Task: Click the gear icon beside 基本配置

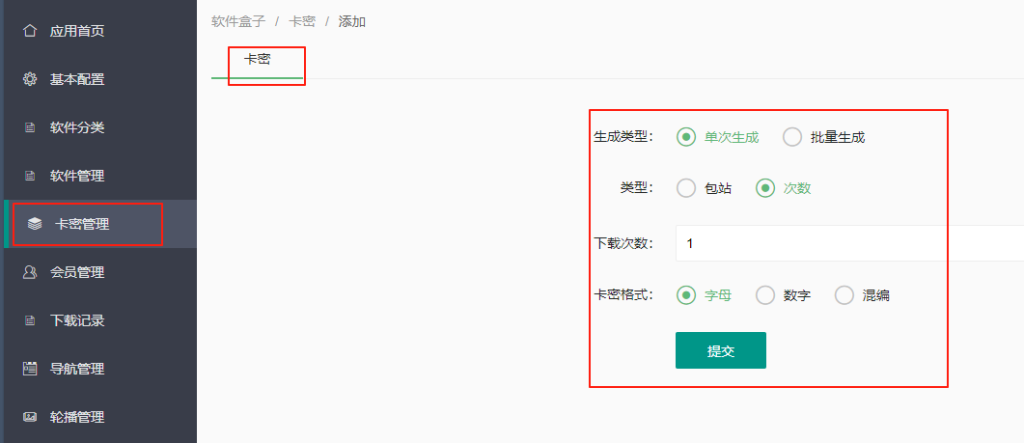Action: pos(29,80)
